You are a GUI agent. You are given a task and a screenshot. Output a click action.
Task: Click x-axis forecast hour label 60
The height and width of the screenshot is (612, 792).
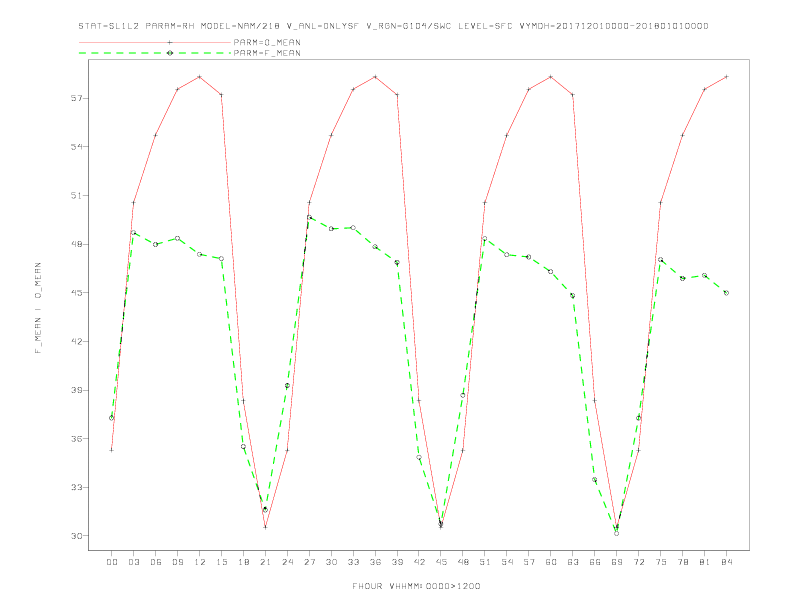tap(551, 562)
